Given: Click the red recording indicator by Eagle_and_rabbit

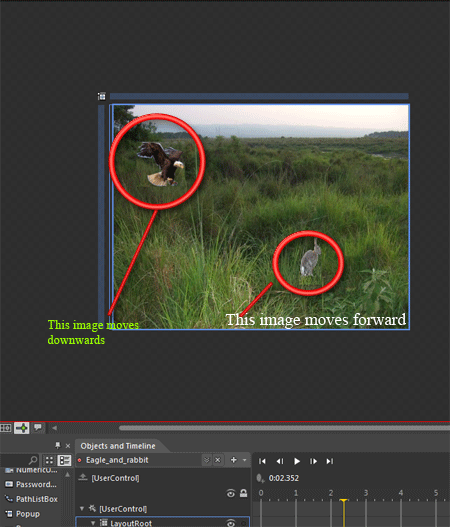Looking at the screenshot, I should [x=80, y=460].
